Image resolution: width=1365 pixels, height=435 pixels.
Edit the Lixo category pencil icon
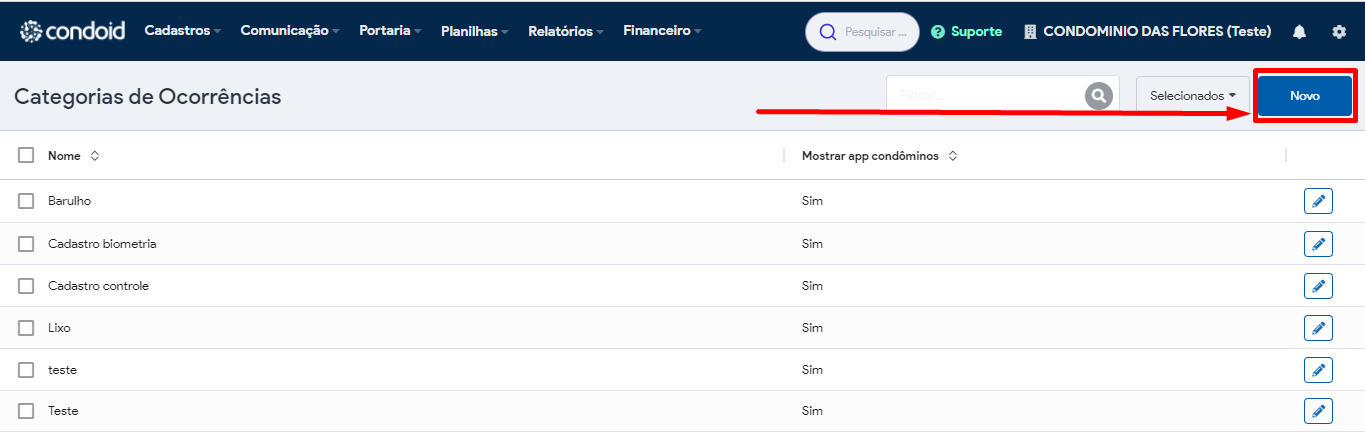1318,328
